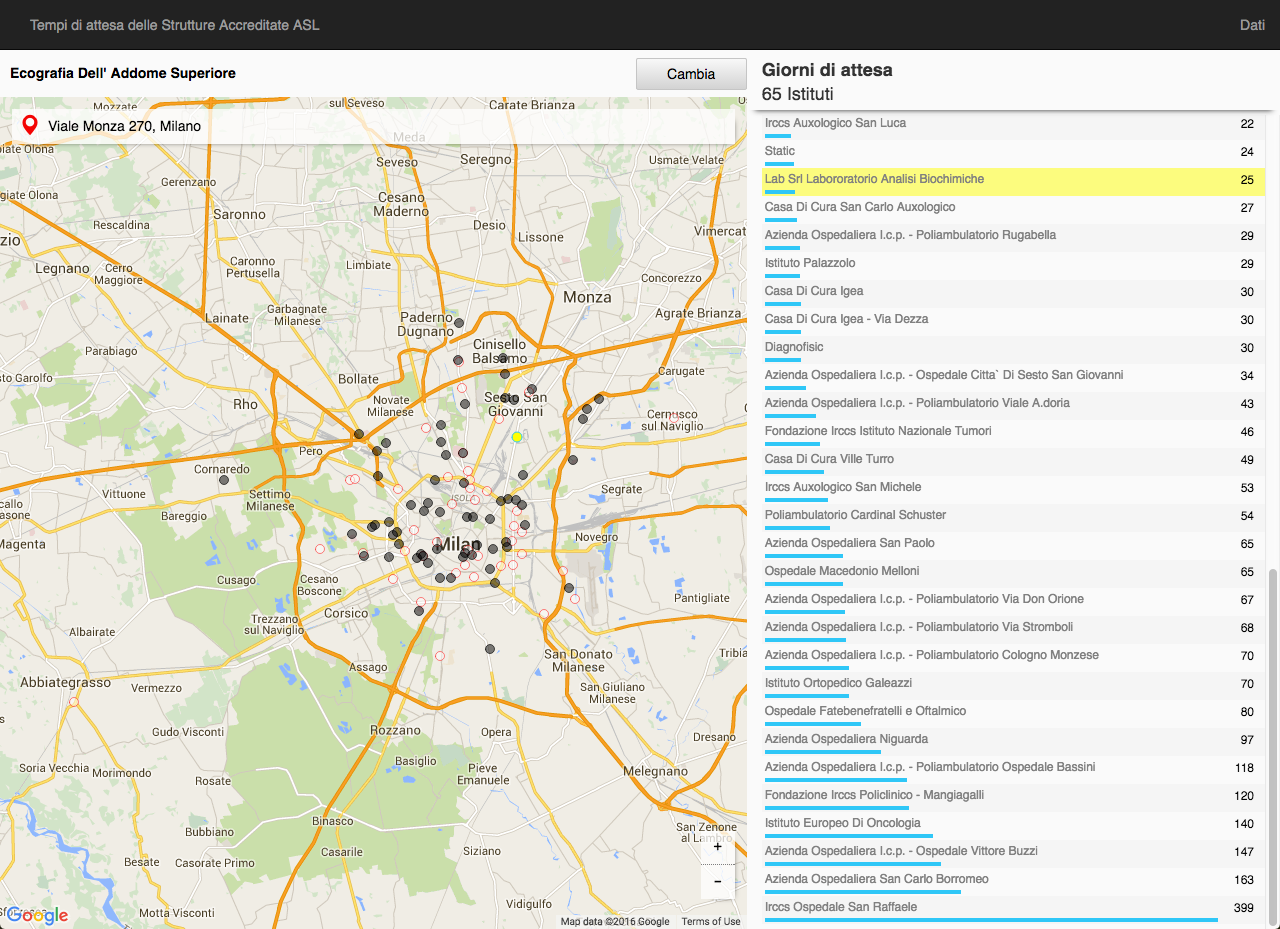Select Ospedale Vittore Buzzi row

coord(1015,853)
